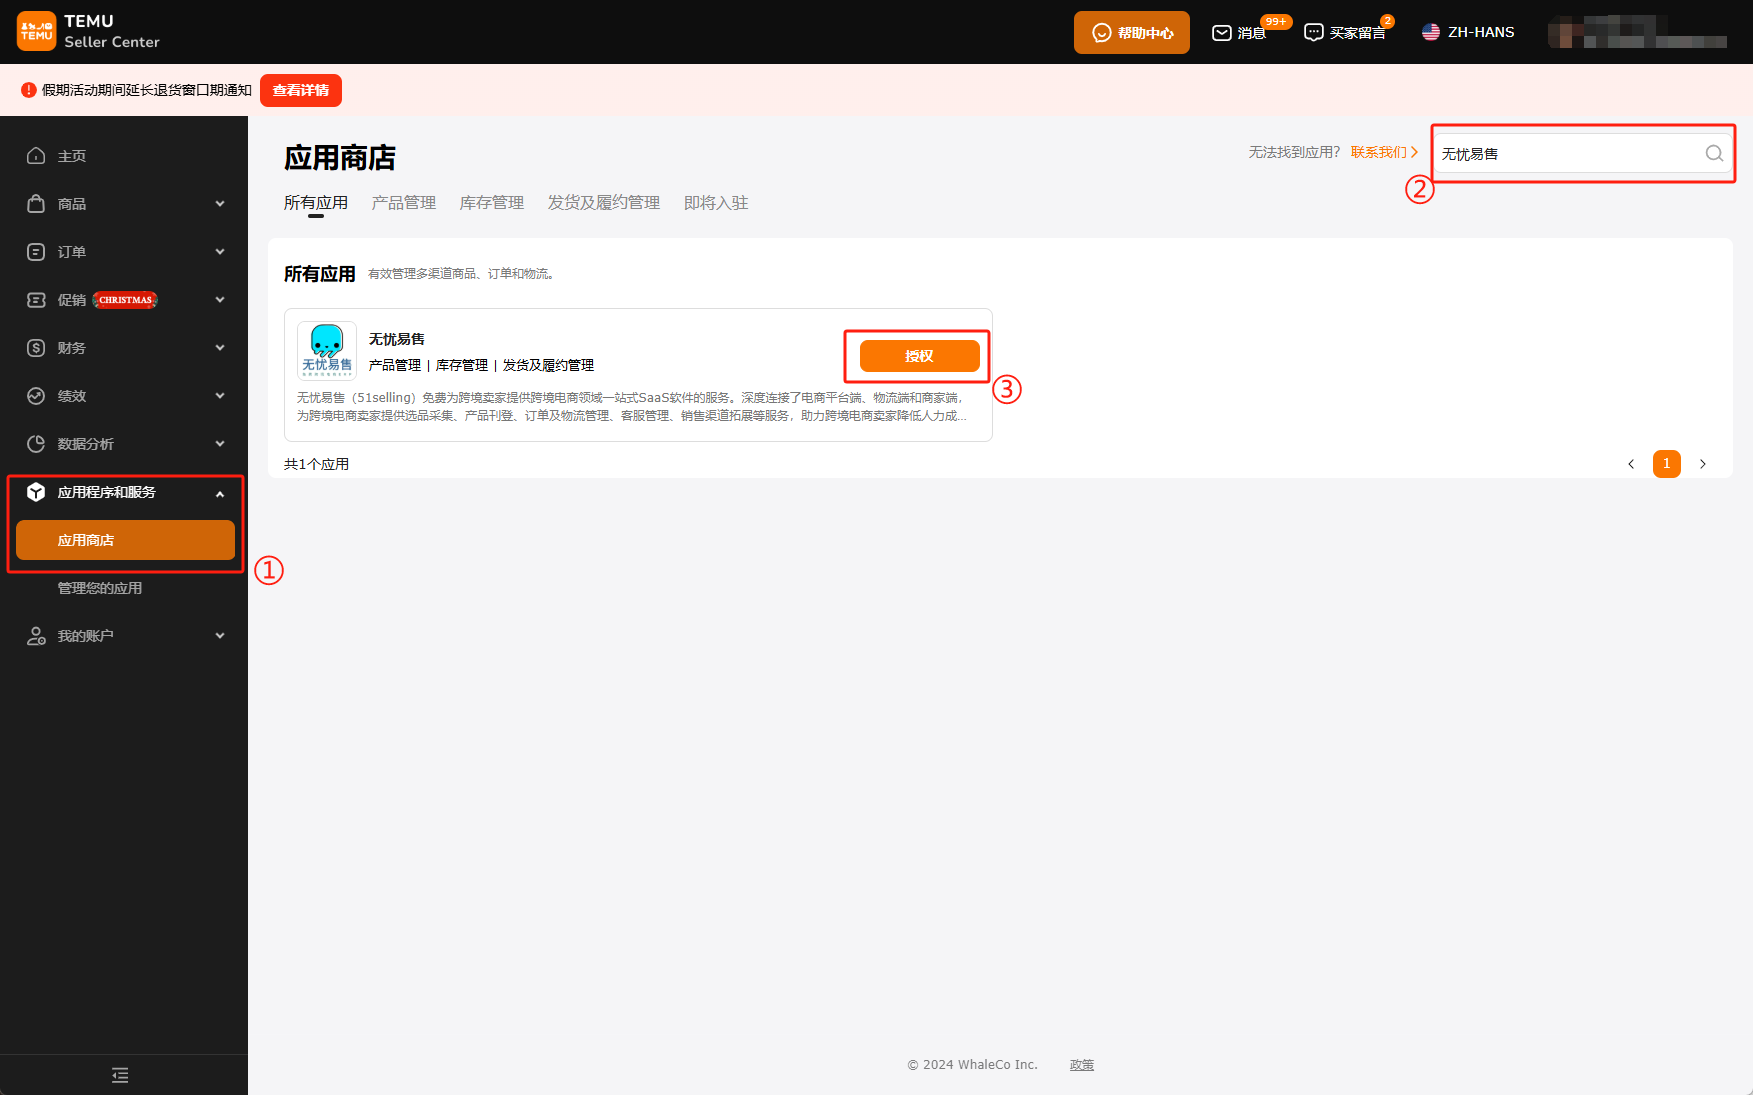1753x1095 pixels.
Task: Switch to the 库存管理 tab
Action: point(492,203)
